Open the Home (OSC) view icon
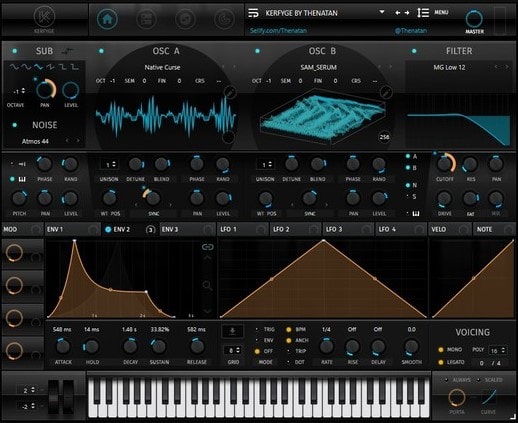518x423 pixels. coord(107,19)
